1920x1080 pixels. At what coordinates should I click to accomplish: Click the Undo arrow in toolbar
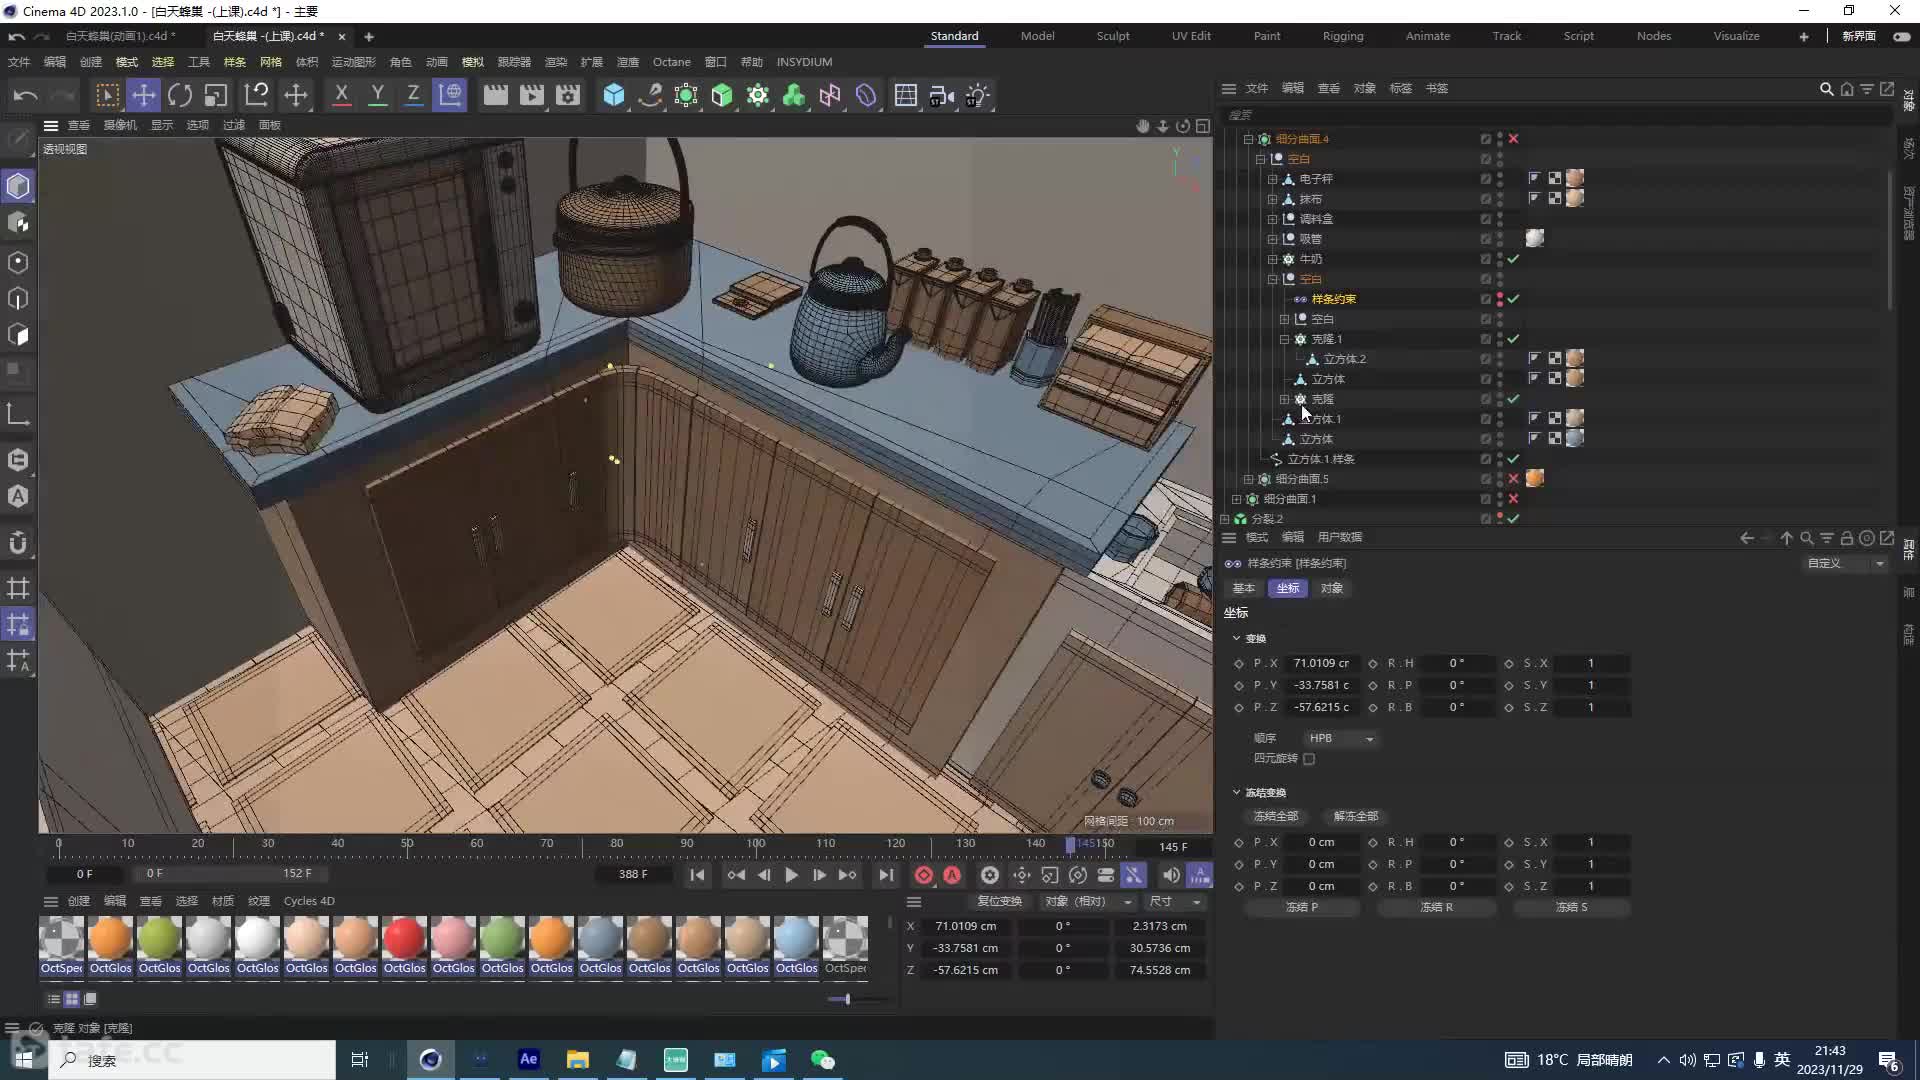tap(25, 95)
